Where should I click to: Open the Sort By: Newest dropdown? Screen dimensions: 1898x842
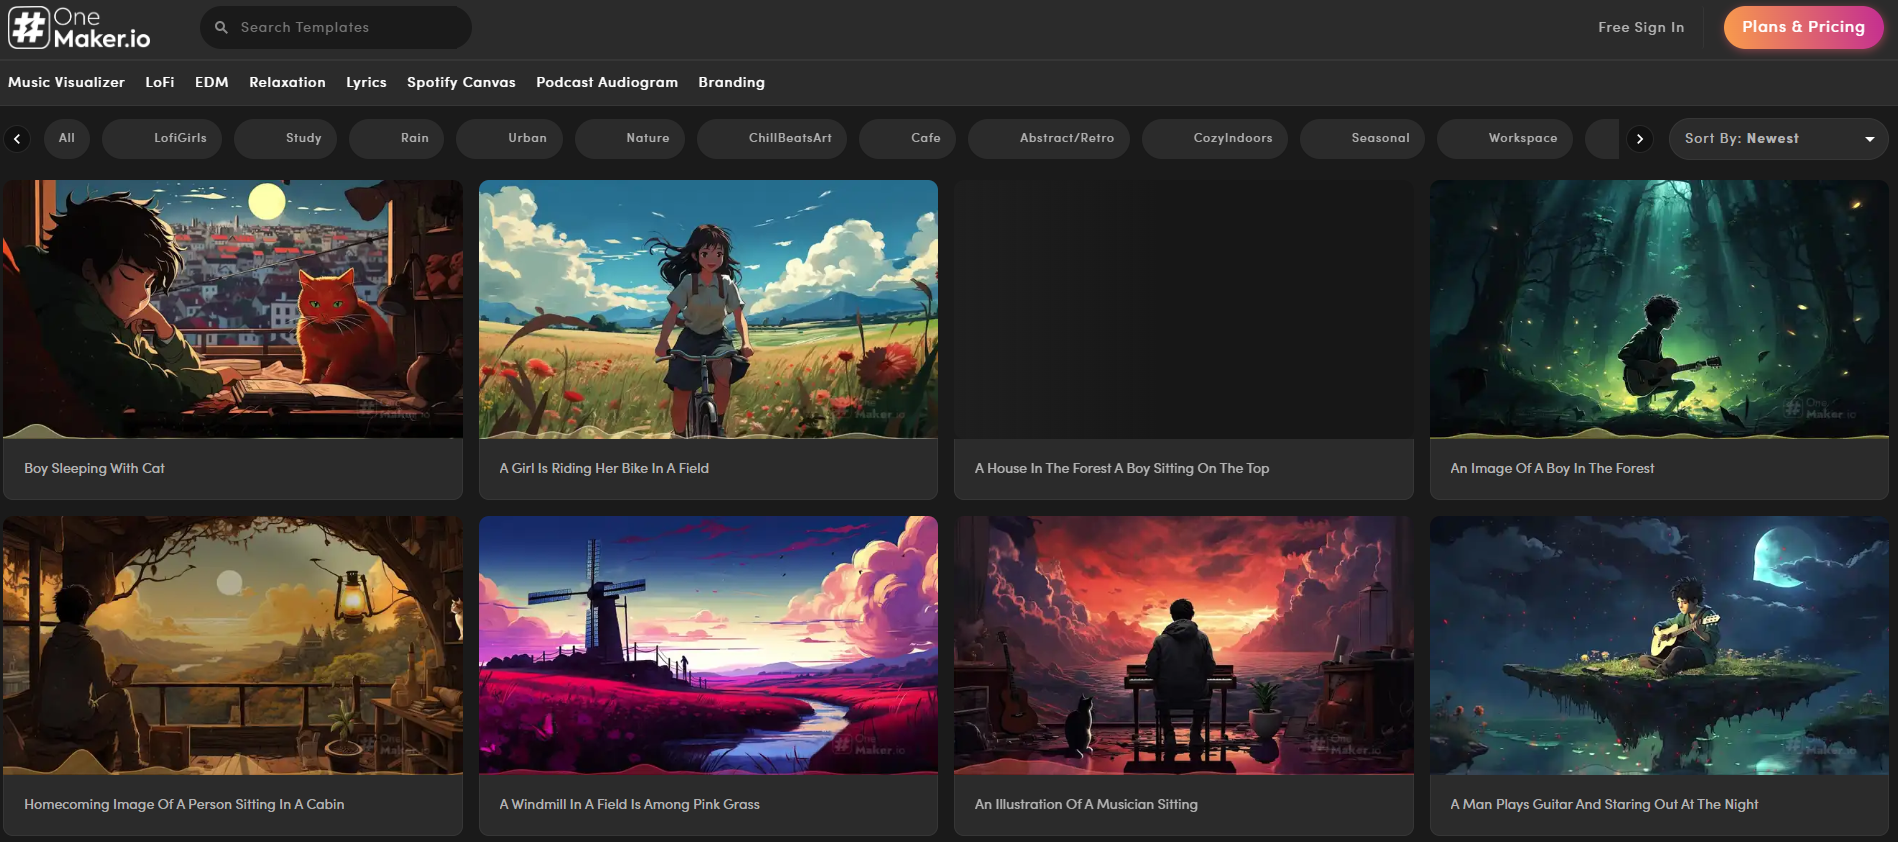1778,139
